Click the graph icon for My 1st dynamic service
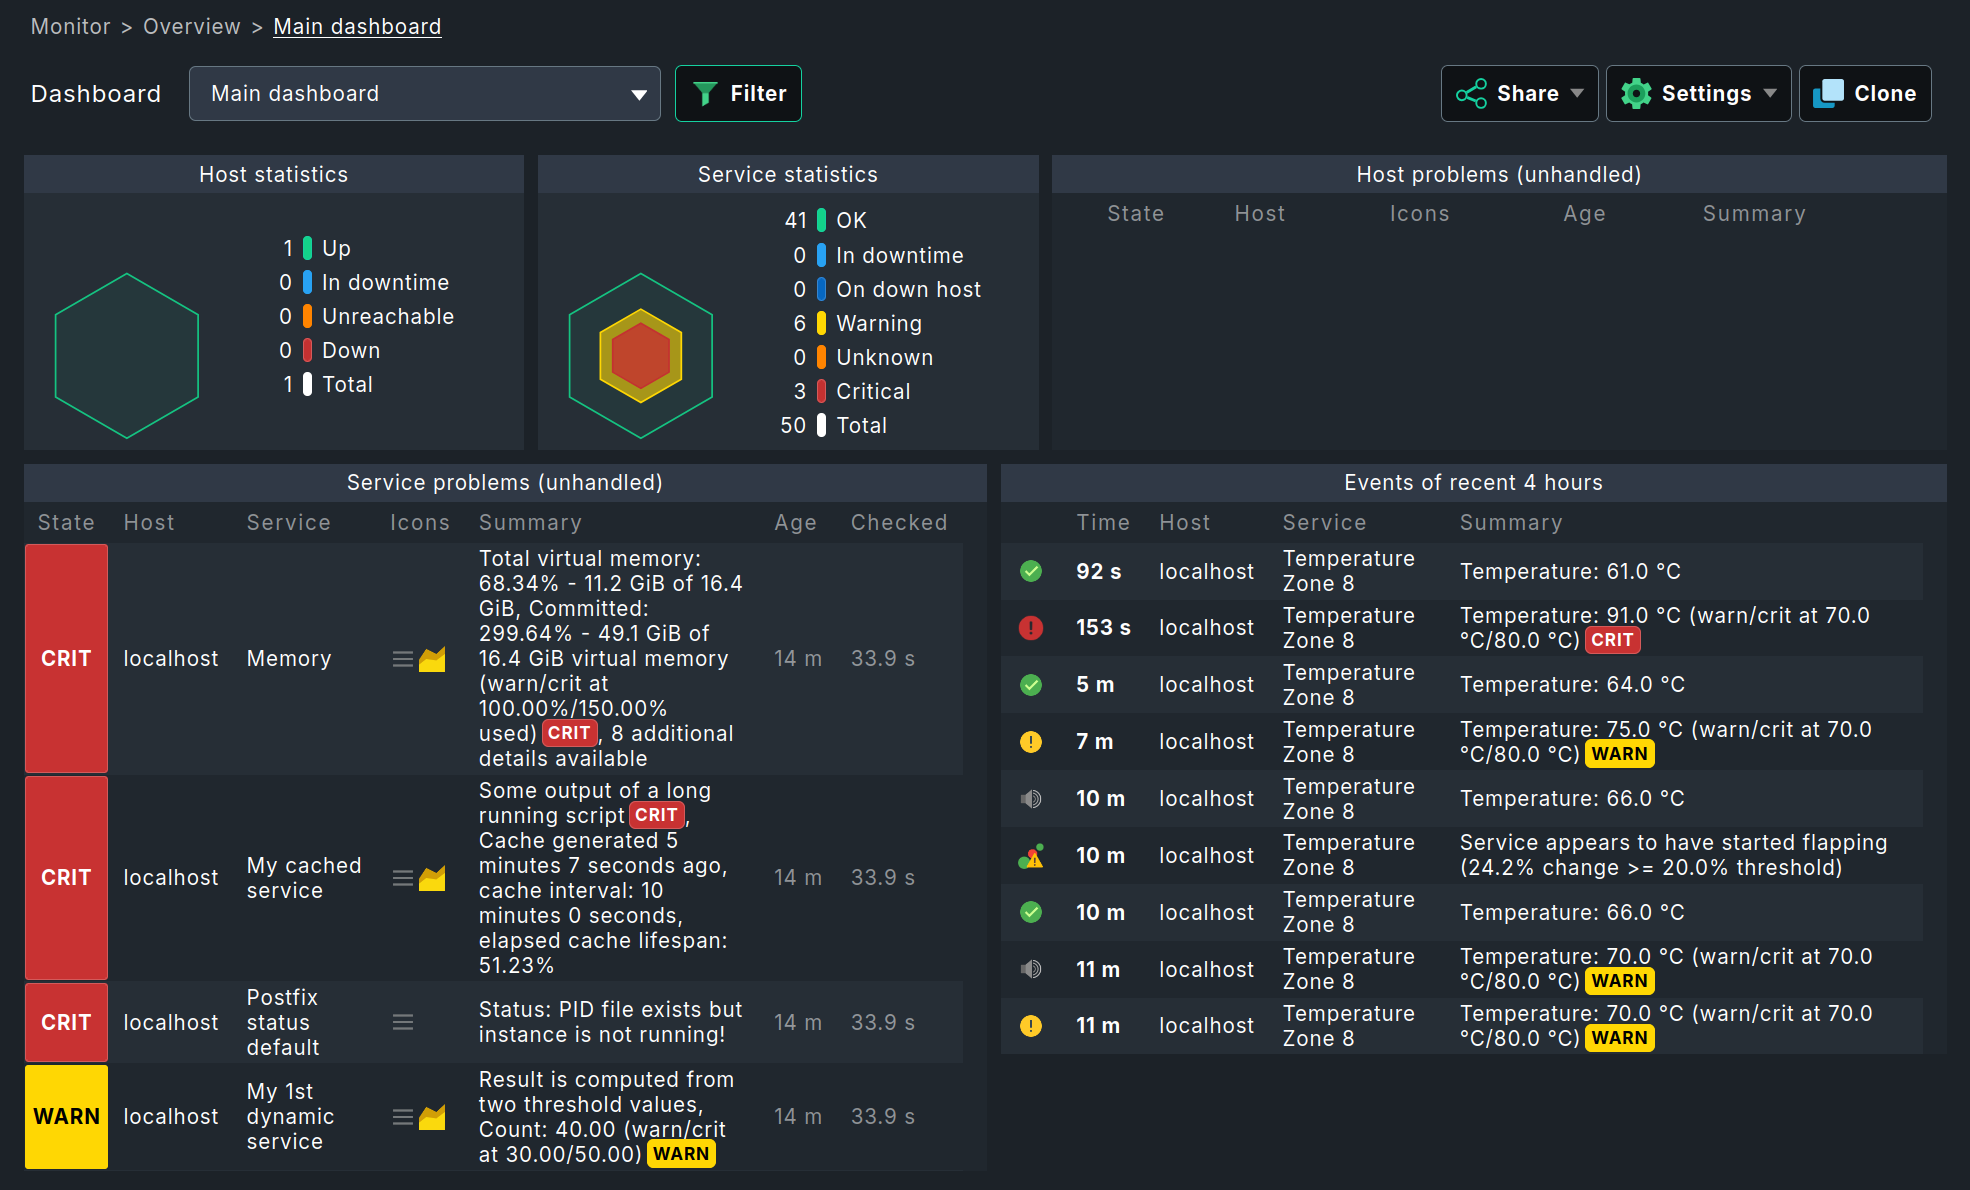The width and height of the screenshot is (1970, 1190). (x=433, y=1117)
